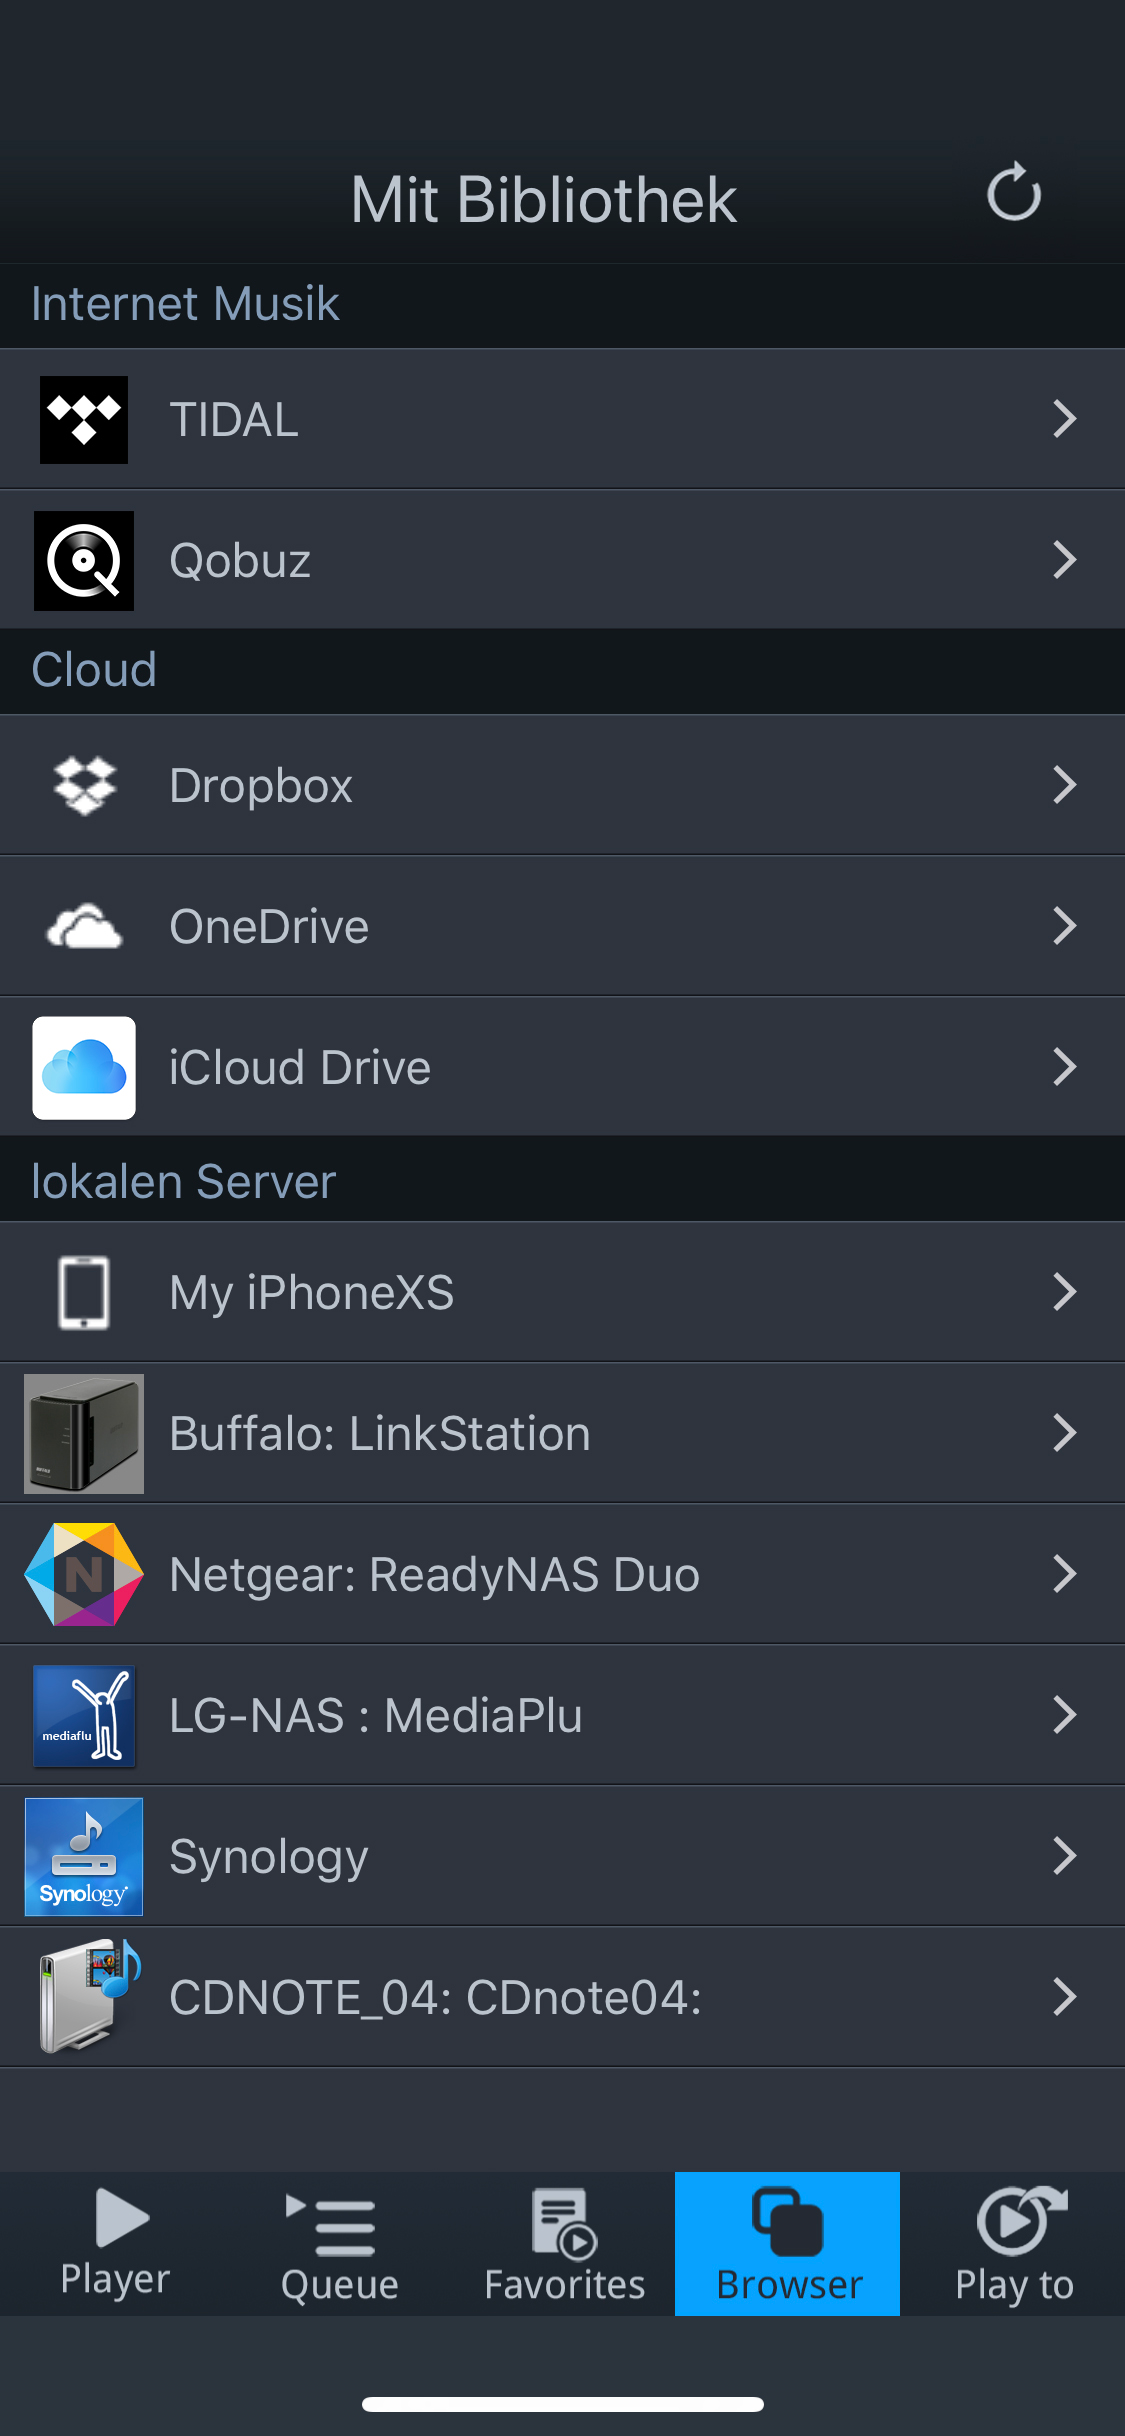1125x2436 pixels.
Task: Tap the refresh library icon
Action: click(1014, 191)
